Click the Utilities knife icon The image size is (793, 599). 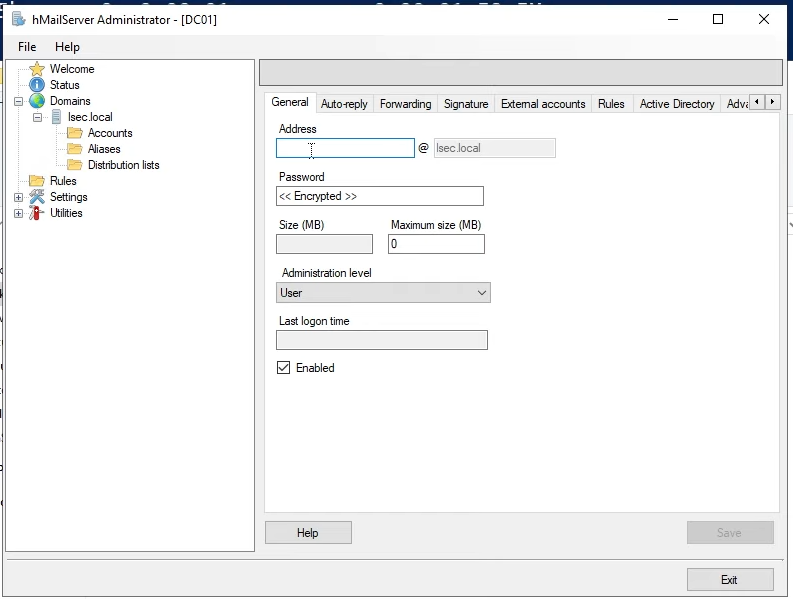pos(36,213)
